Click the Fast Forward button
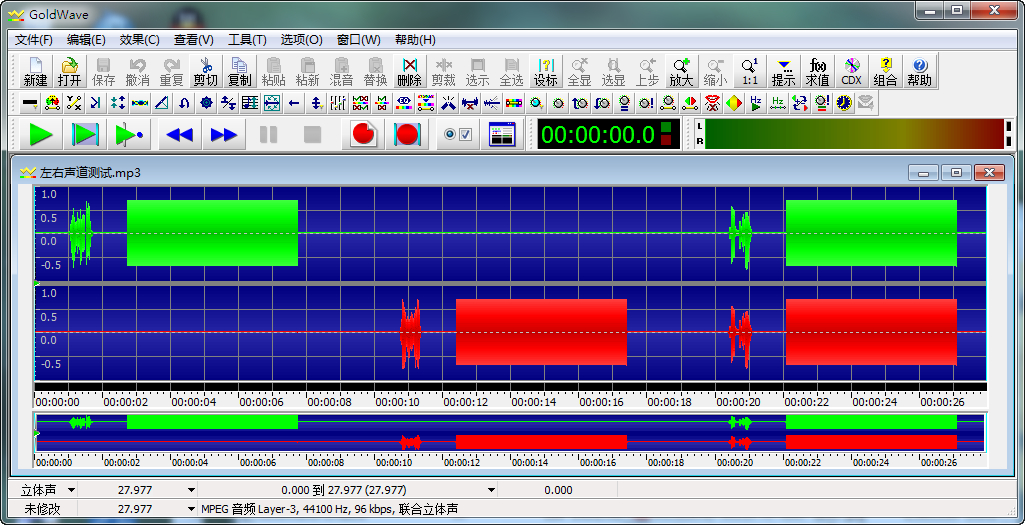Screen dimensions: 1025x525 (223, 134)
